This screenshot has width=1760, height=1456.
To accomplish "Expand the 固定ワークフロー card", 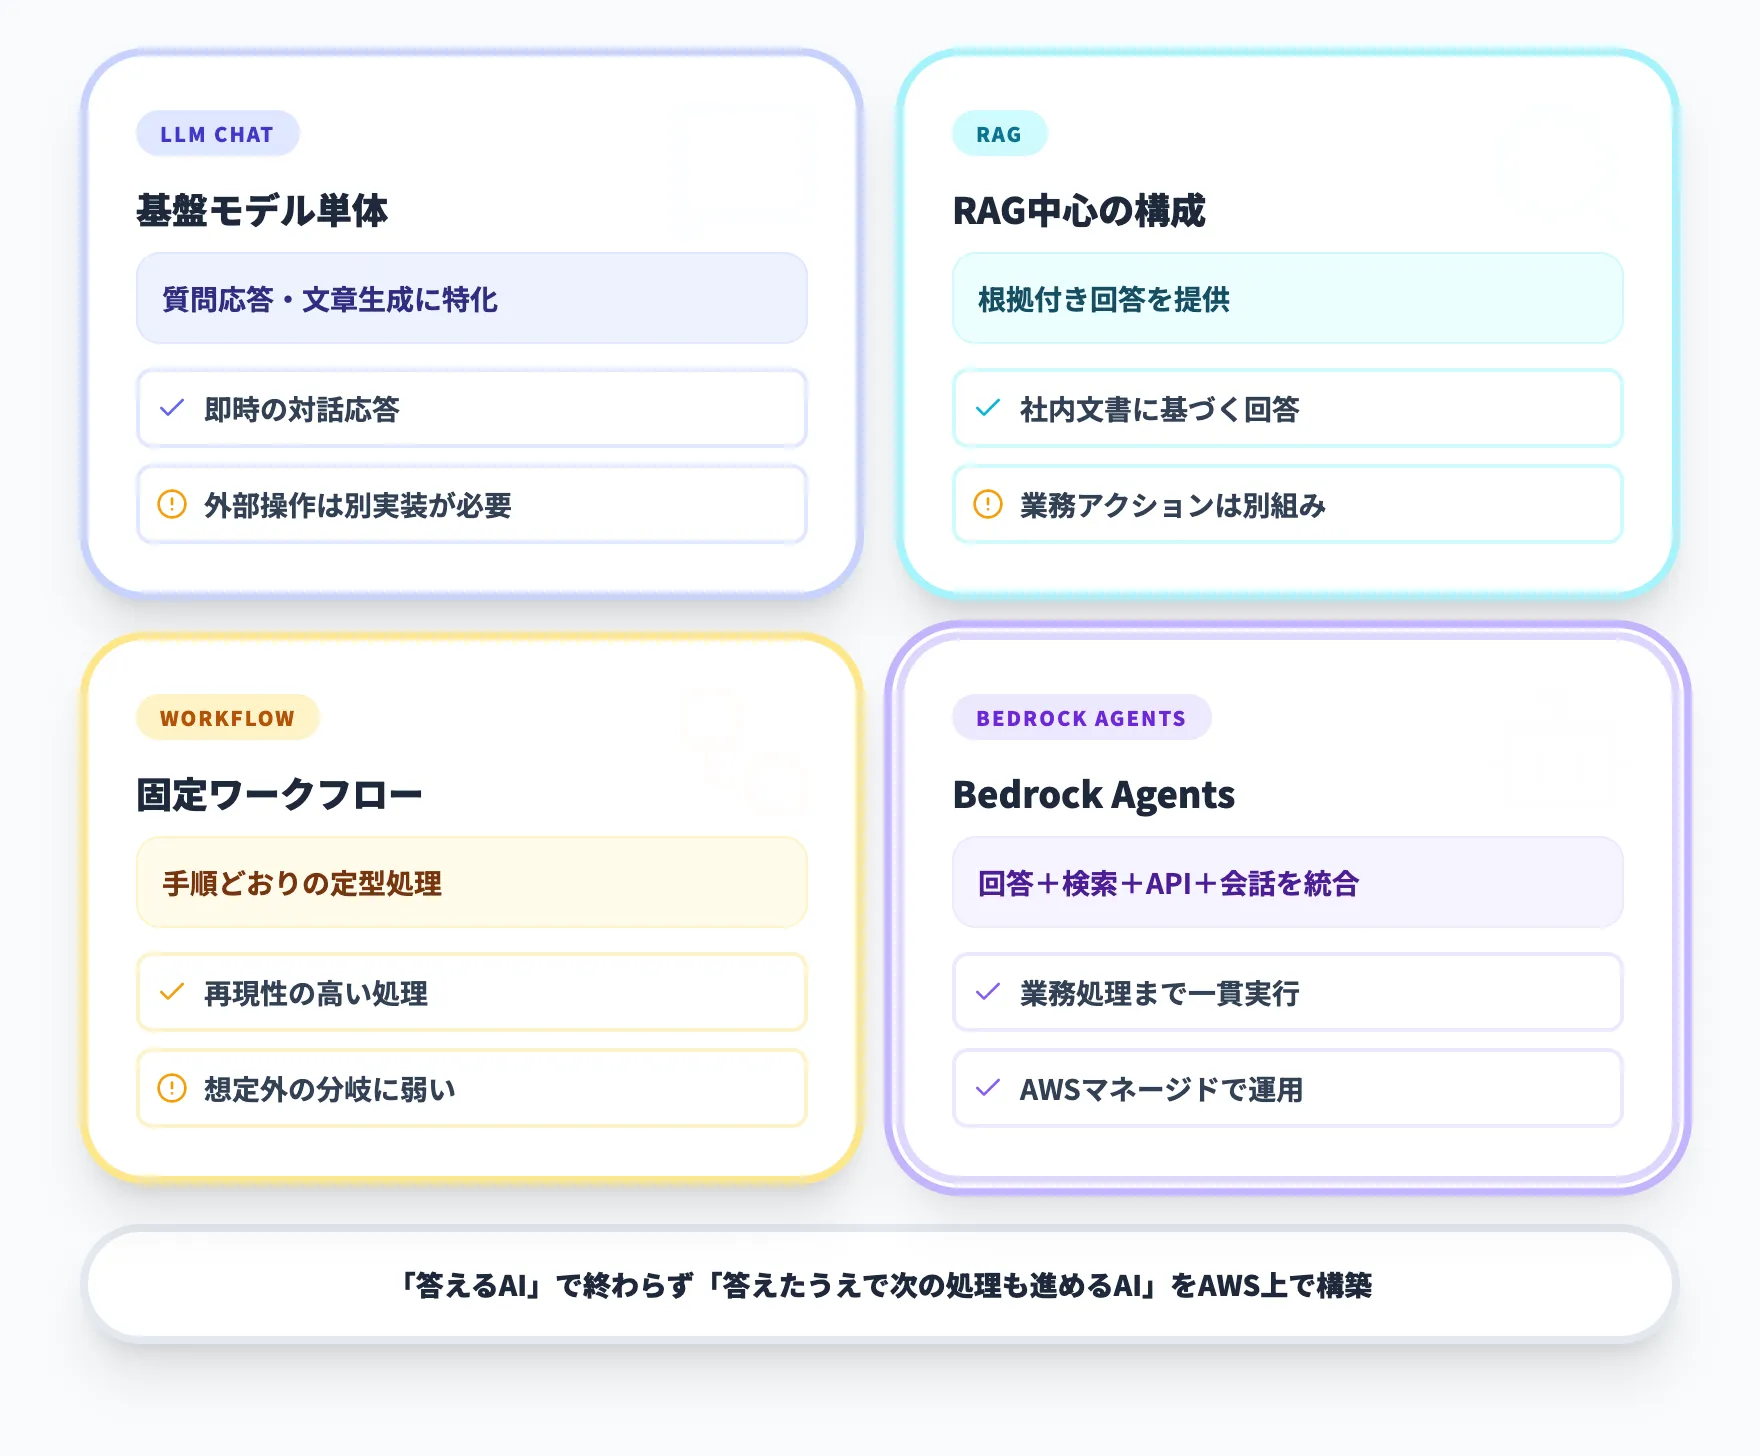I will 280,795.
